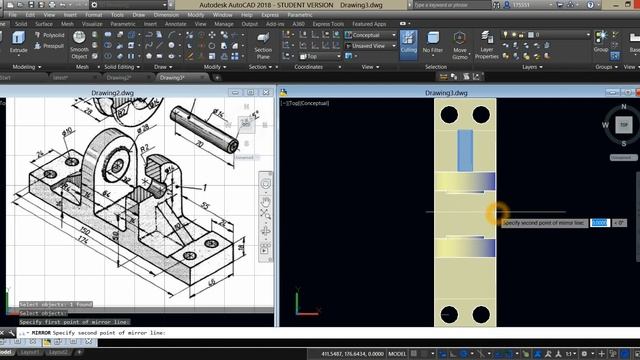The image size is (640, 360).
Task: Select the Extrude tool
Action: 18,42
